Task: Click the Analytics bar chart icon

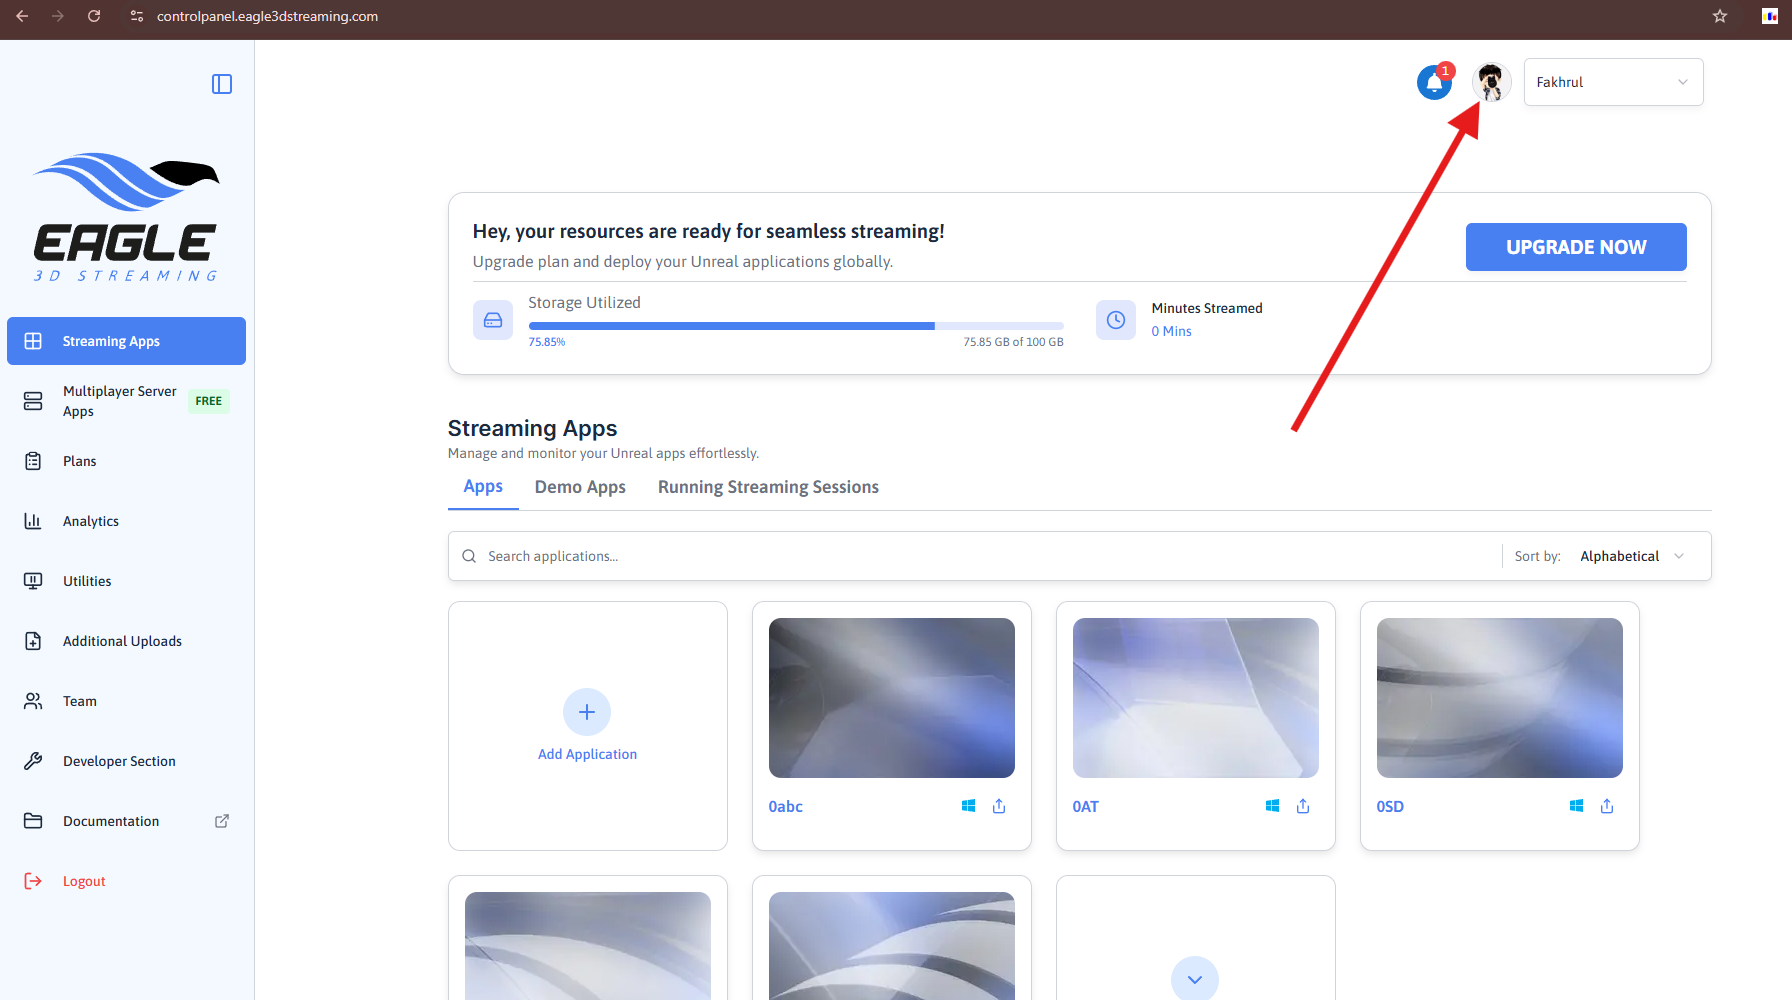Action: pos(33,521)
